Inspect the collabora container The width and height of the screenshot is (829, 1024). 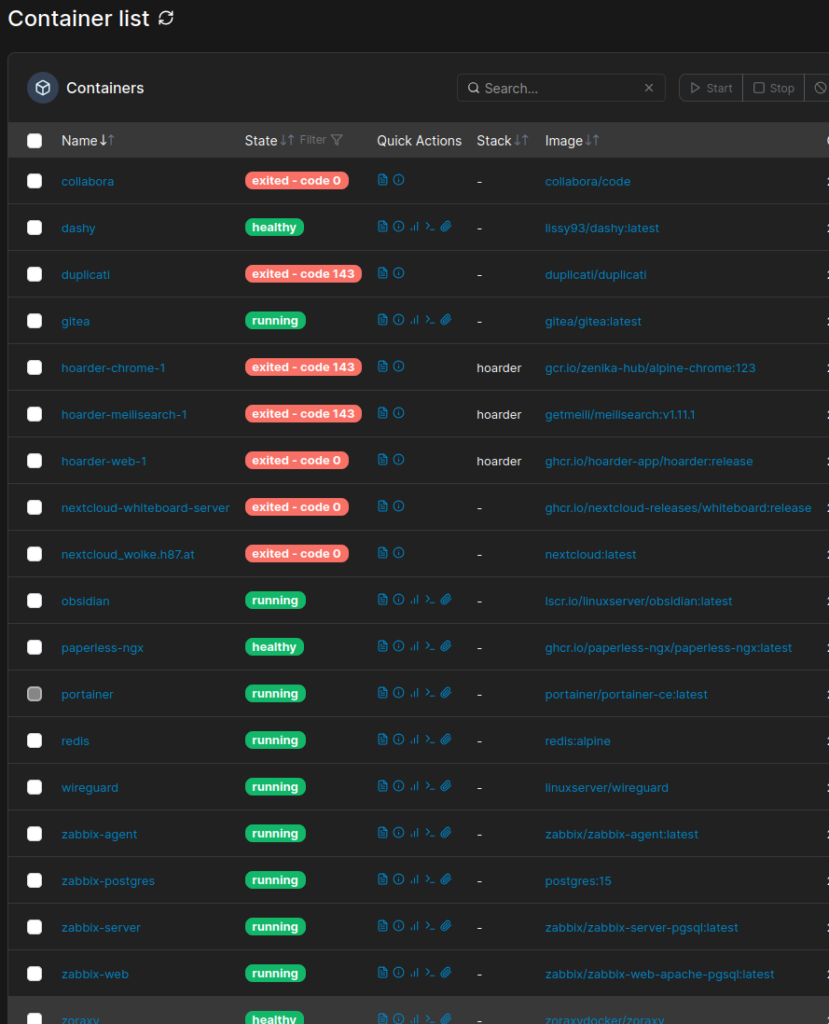click(398, 180)
